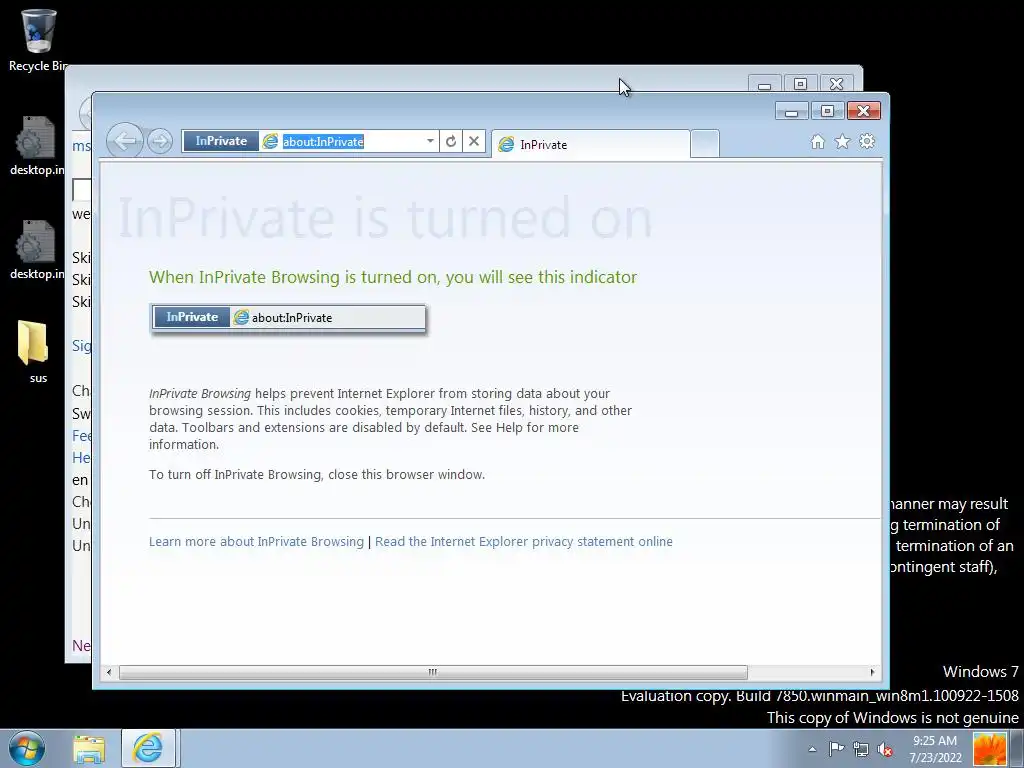Click the horizontal scrollbar right arrow
The width and height of the screenshot is (1024, 768).
point(872,672)
